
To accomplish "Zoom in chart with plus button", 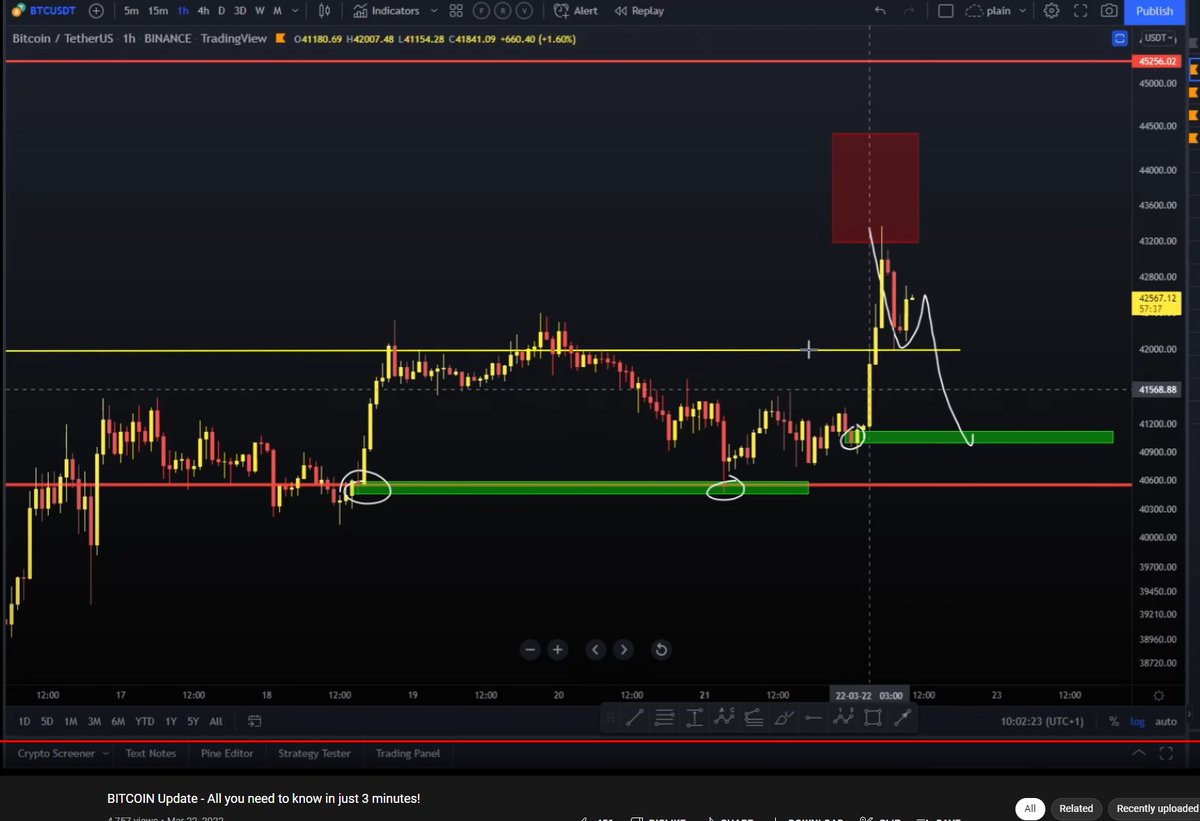I will tap(558, 649).
